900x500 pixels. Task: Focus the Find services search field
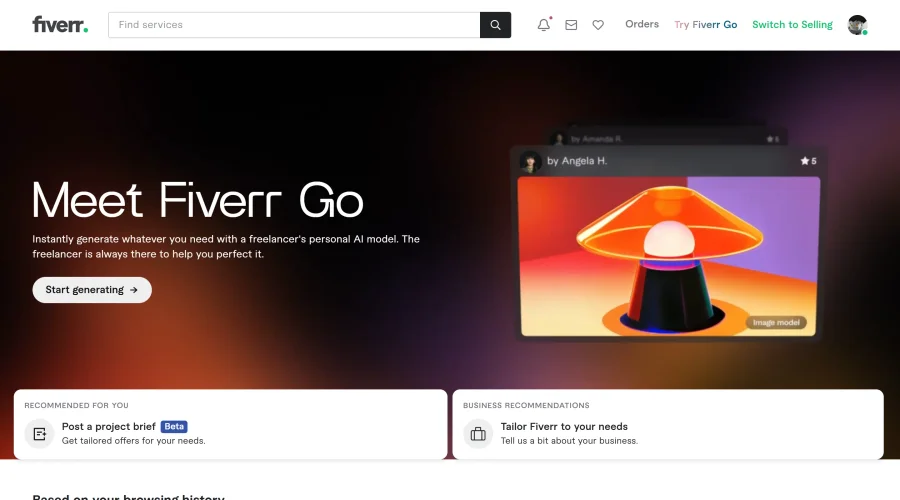click(294, 25)
